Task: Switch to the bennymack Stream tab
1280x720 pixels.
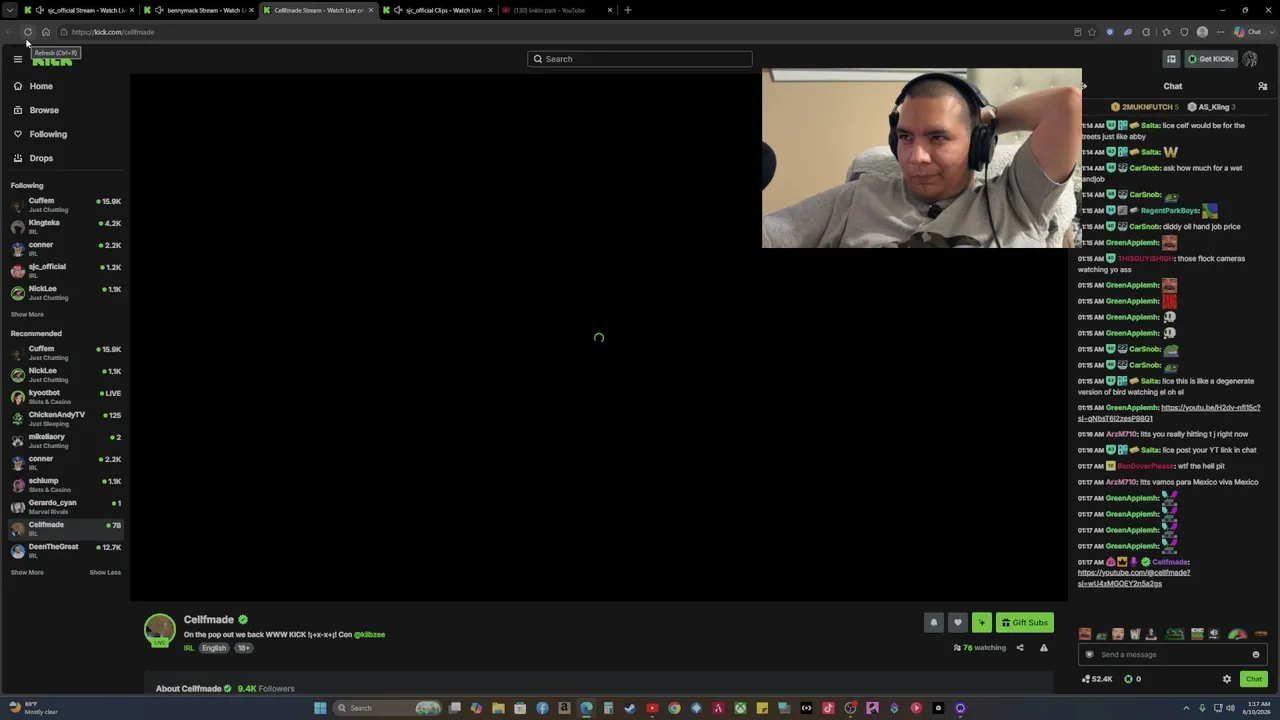Action: tap(198, 10)
